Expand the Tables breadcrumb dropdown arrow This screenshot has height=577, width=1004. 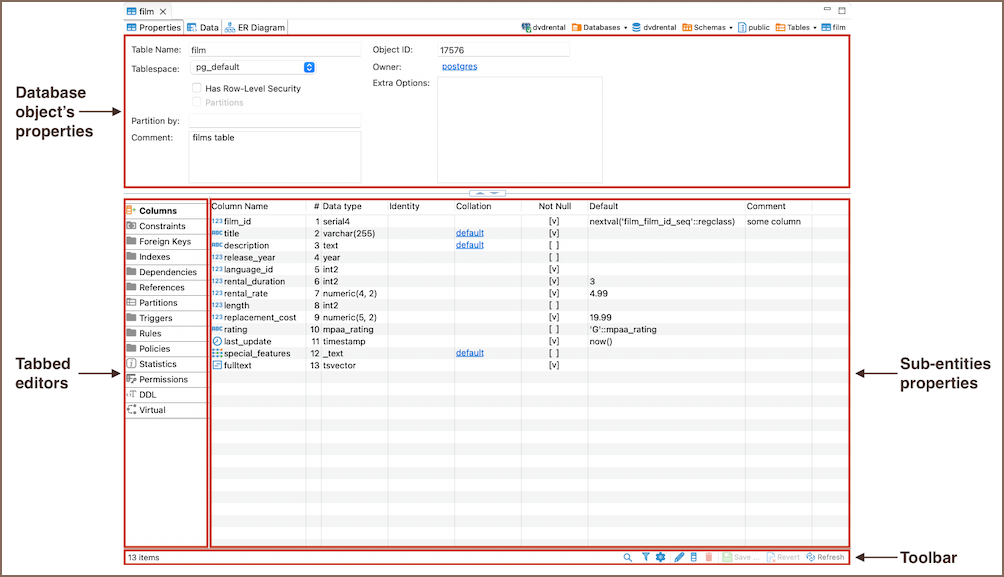click(x=815, y=28)
